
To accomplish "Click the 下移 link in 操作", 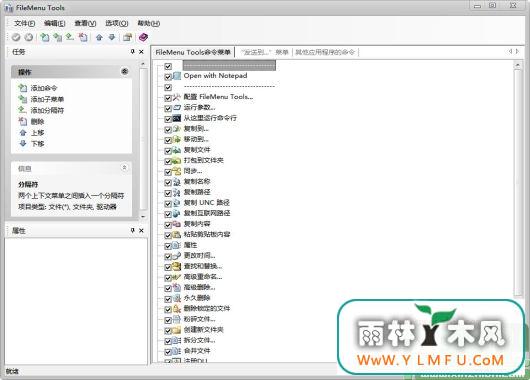I will [x=37, y=144].
